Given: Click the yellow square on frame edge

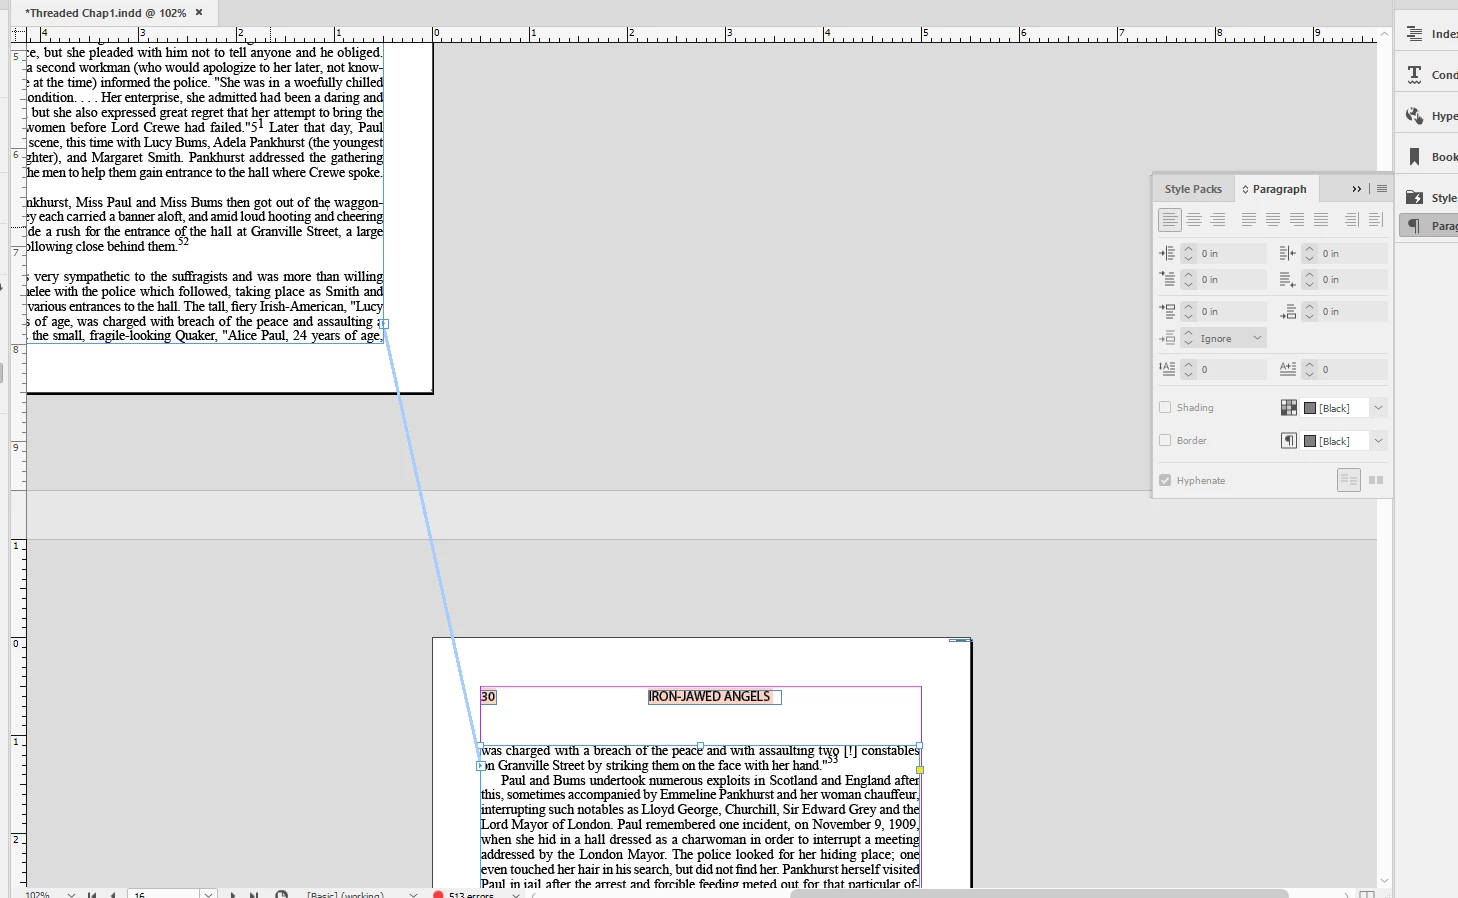Looking at the screenshot, I should click(x=920, y=770).
